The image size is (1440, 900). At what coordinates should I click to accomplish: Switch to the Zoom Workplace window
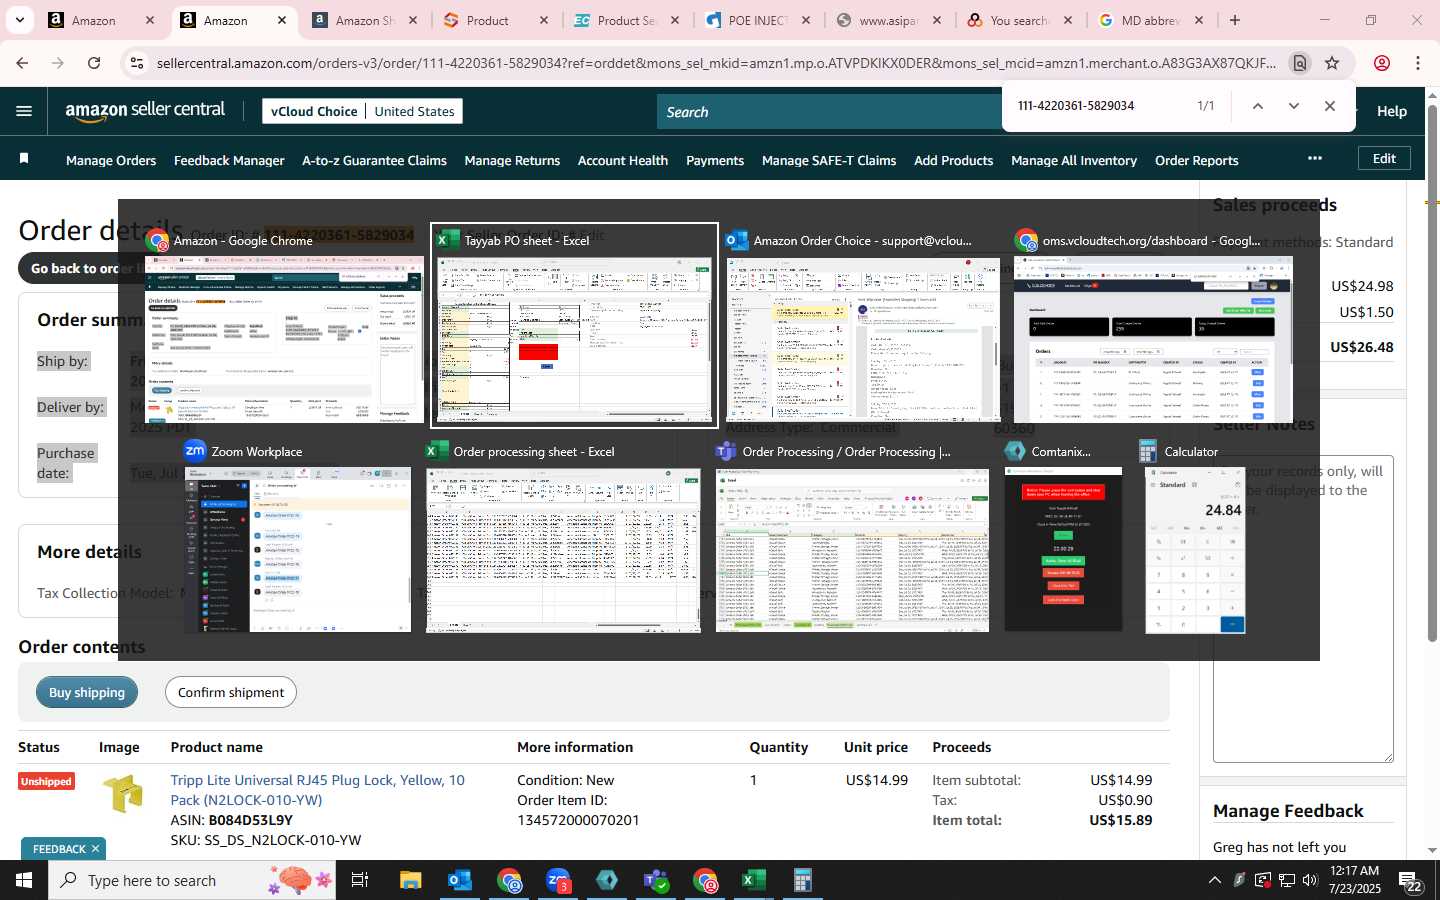297,537
